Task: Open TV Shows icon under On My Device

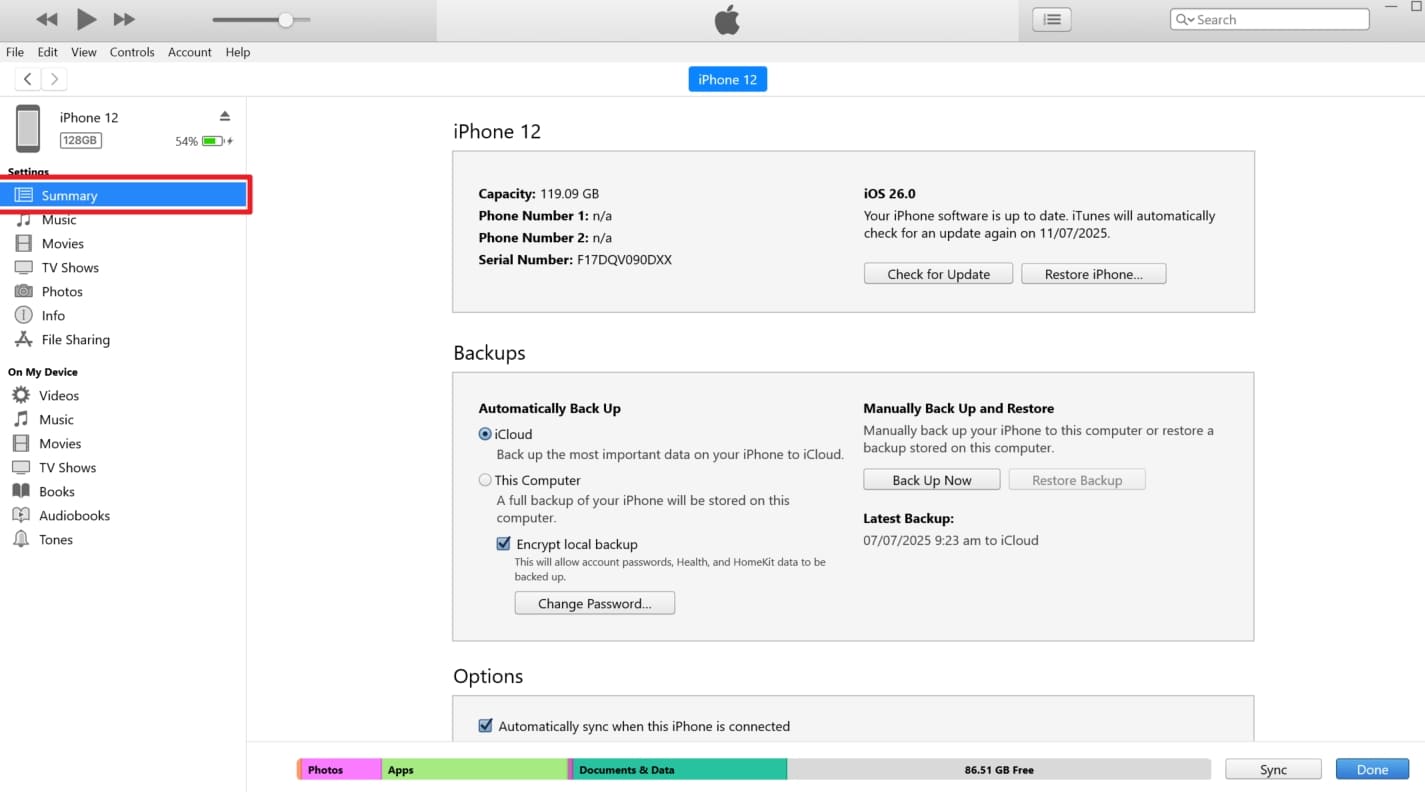Action: click(x=21, y=467)
